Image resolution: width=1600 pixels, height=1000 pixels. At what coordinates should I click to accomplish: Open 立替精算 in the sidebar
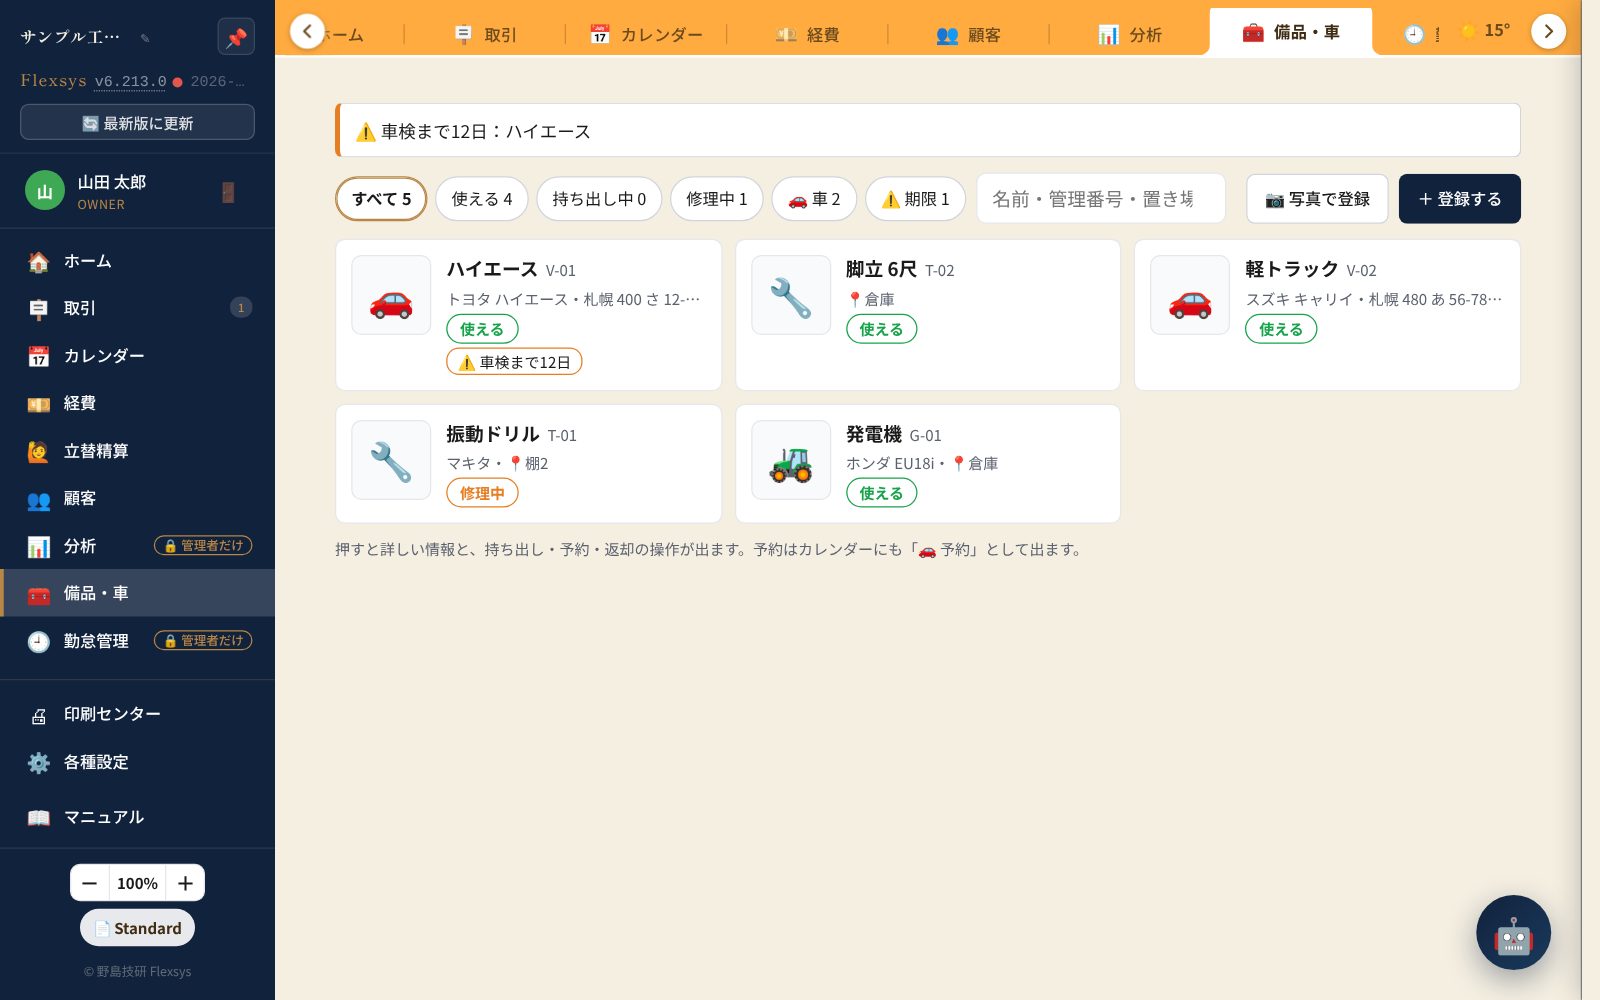click(137, 451)
